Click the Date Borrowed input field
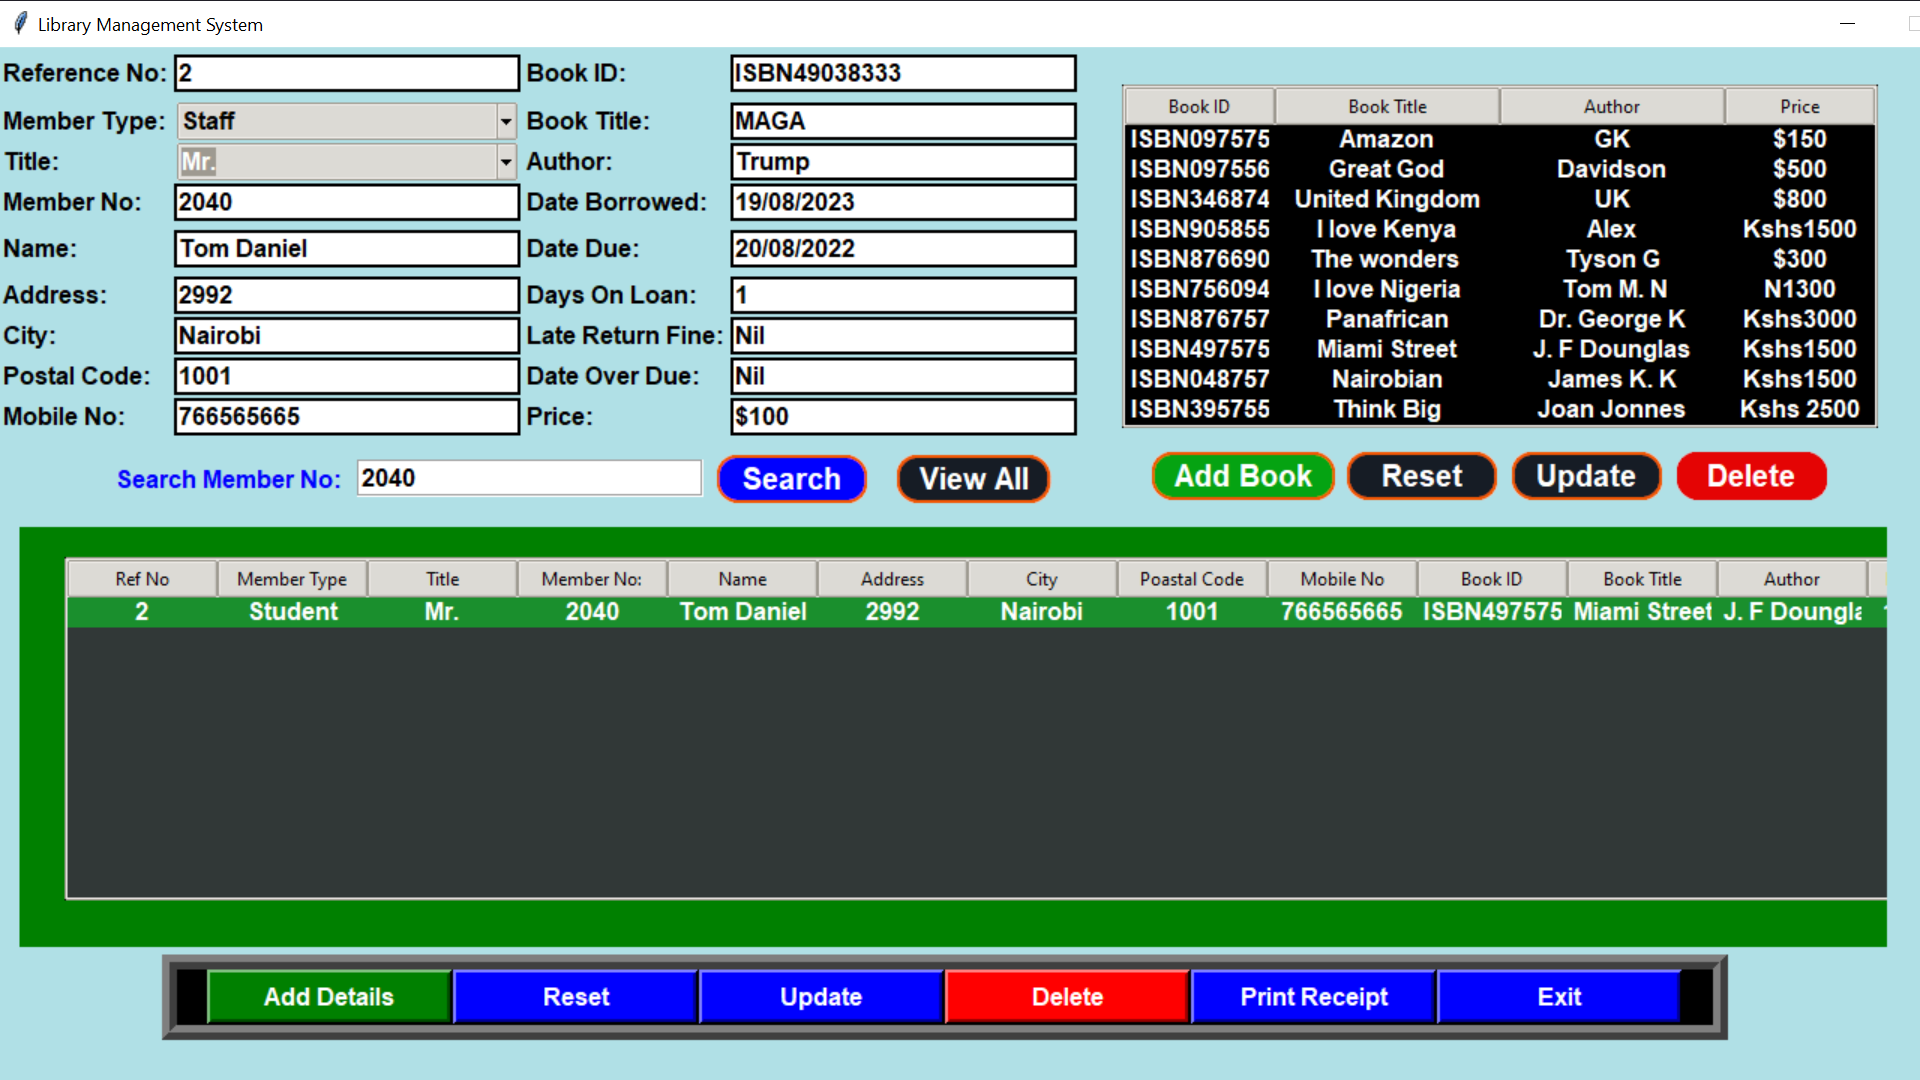Image resolution: width=1920 pixels, height=1080 pixels. click(902, 202)
